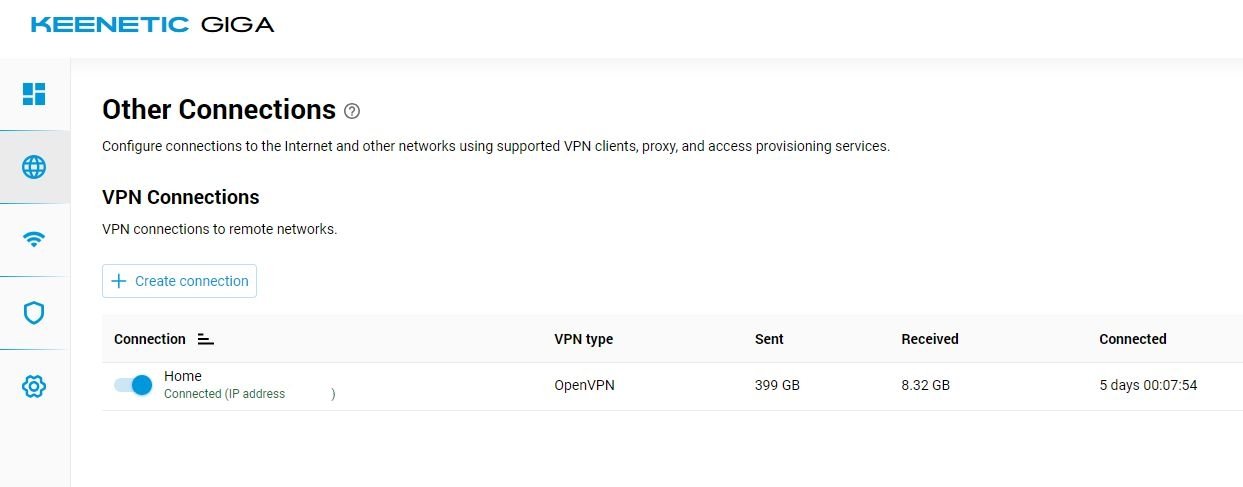Click the Connected column header
The width and height of the screenshot is (1243, 487).
[1133, 339]
